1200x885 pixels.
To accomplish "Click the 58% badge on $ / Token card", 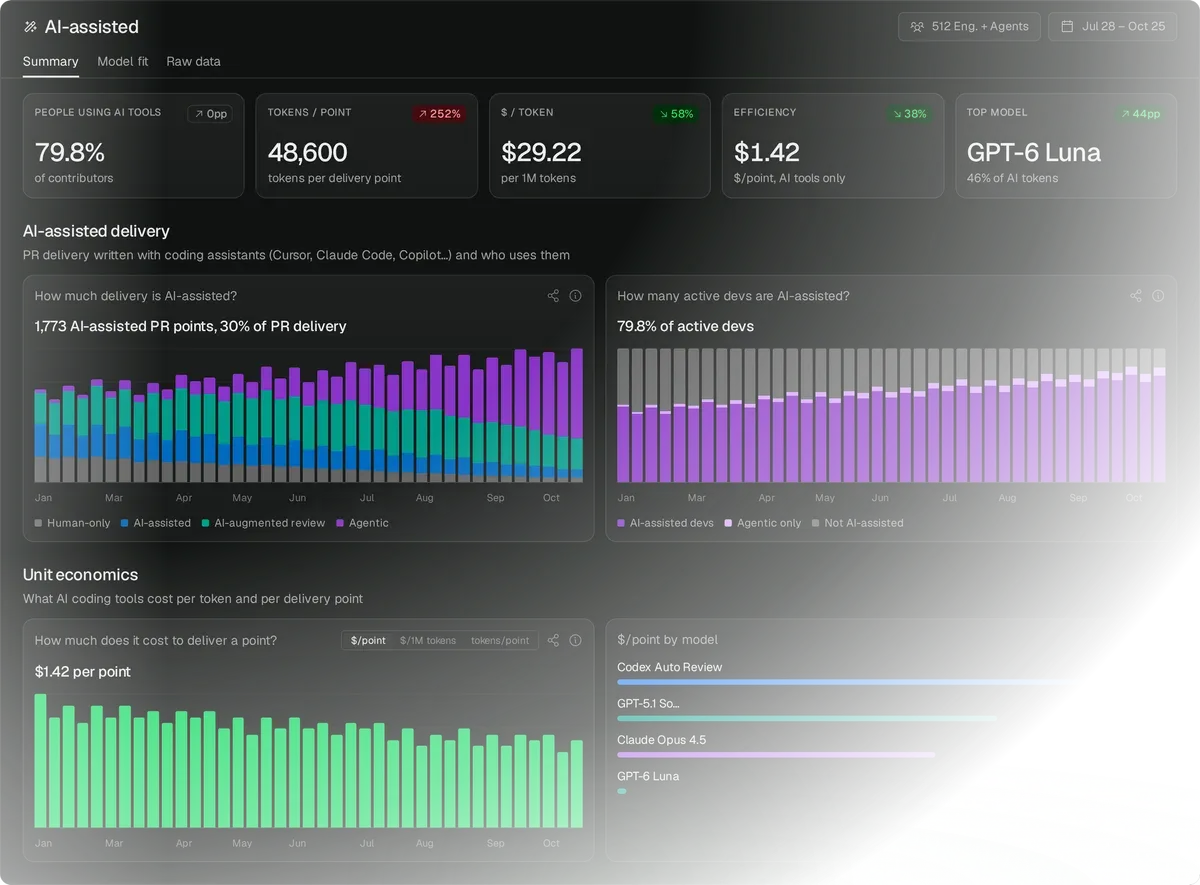I will (x=676, y=114).
